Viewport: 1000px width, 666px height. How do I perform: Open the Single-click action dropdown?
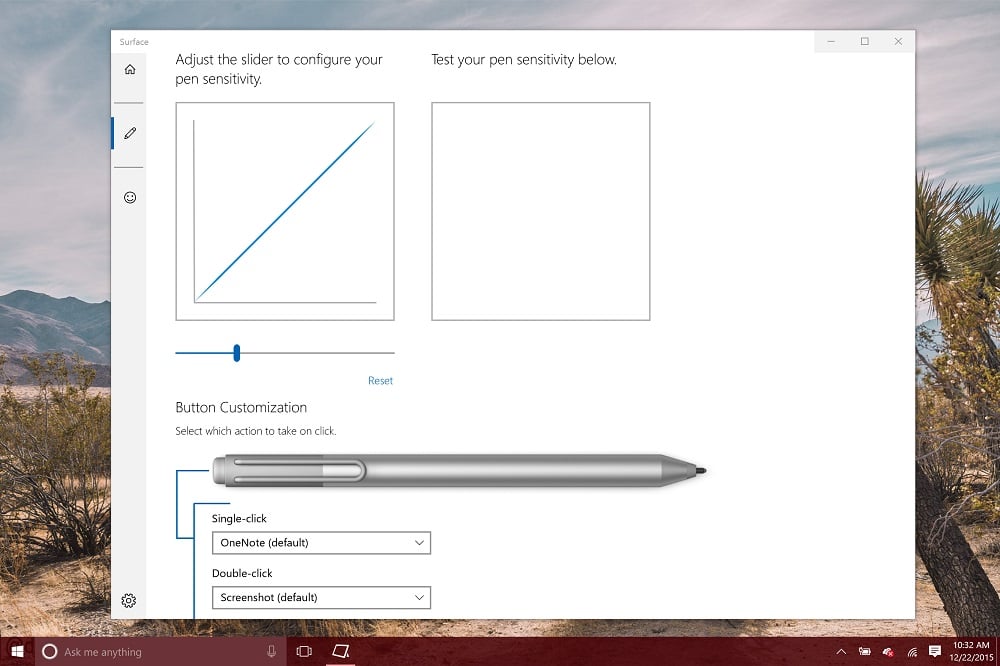[320, 543]
